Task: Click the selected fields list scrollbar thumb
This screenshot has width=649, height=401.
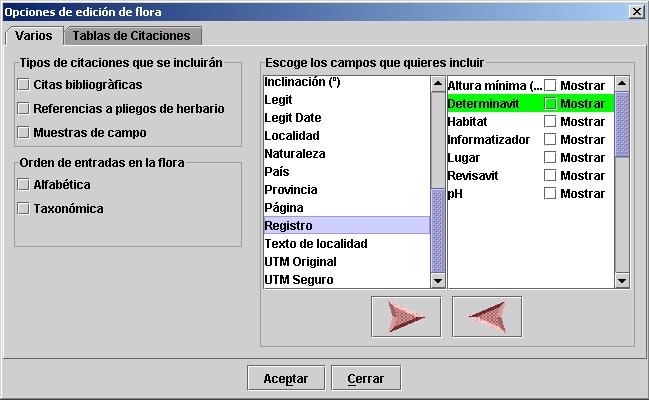Action: click(622, 124)
